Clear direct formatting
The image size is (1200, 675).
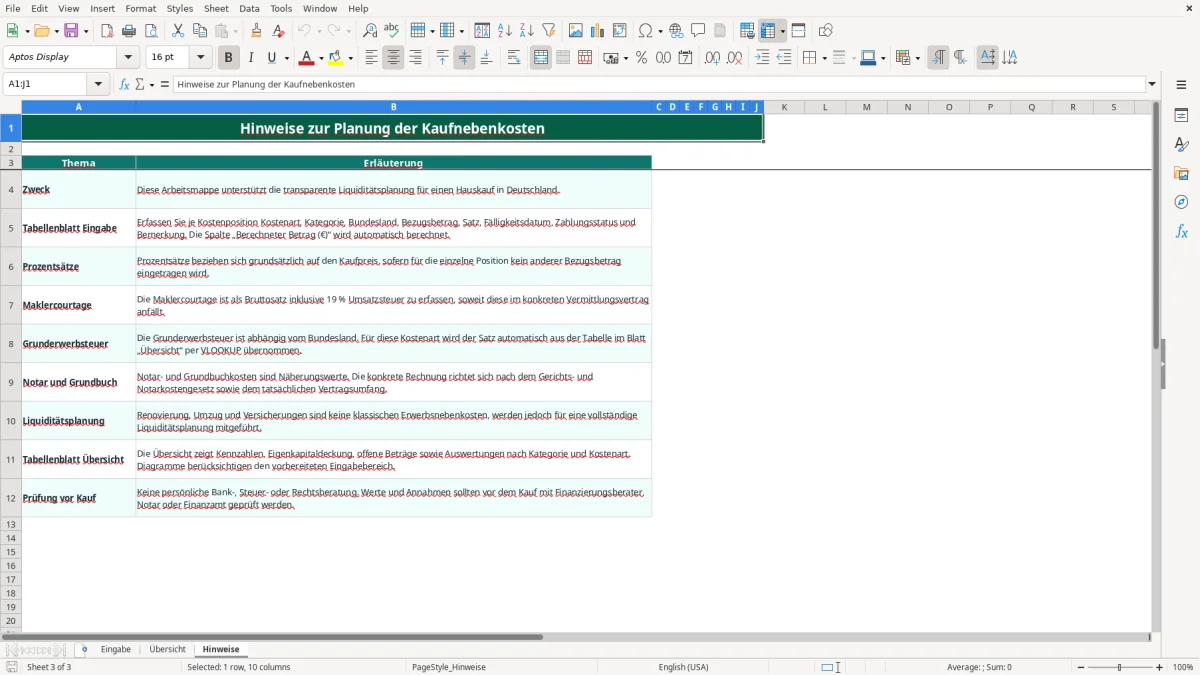coord(278,31)
